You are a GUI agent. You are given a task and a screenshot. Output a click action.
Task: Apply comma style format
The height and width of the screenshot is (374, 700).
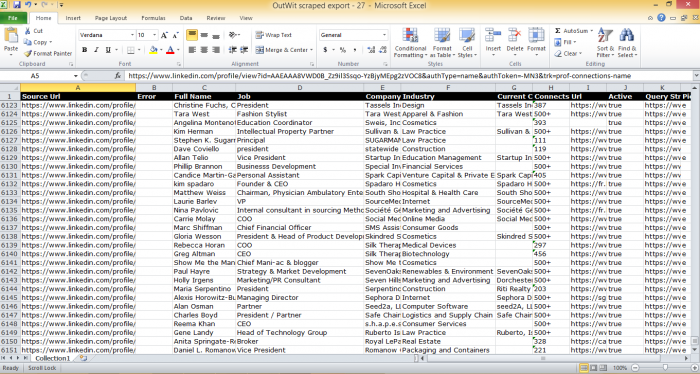point(354,50)
